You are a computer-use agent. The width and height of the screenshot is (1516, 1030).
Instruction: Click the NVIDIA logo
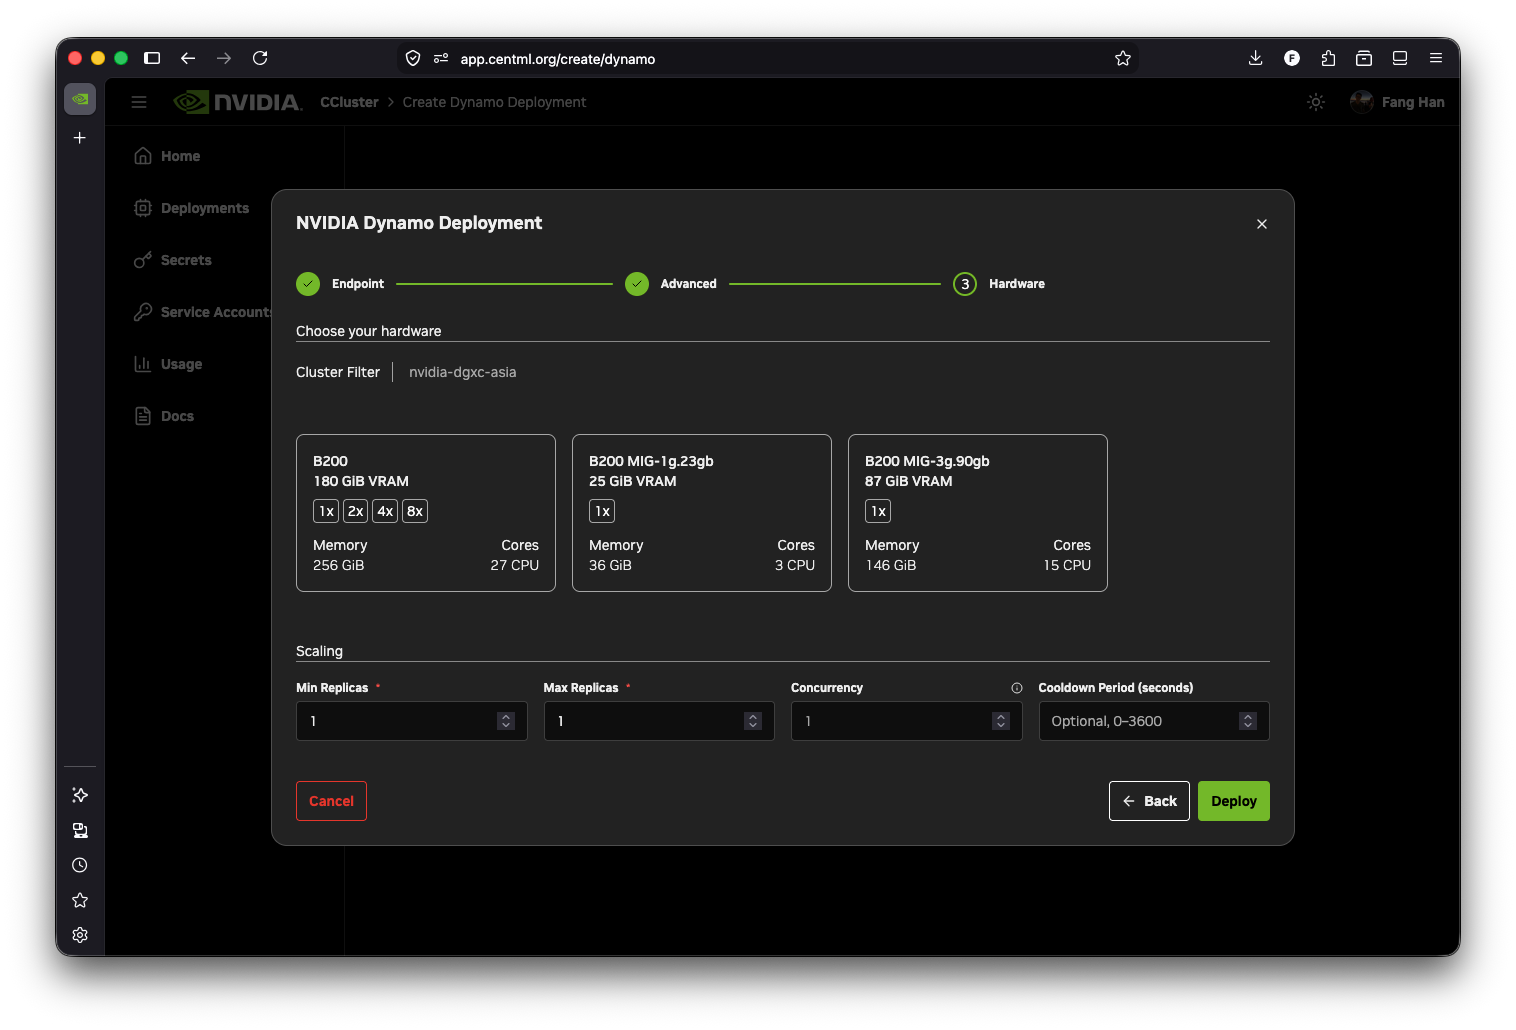point(238,102)
